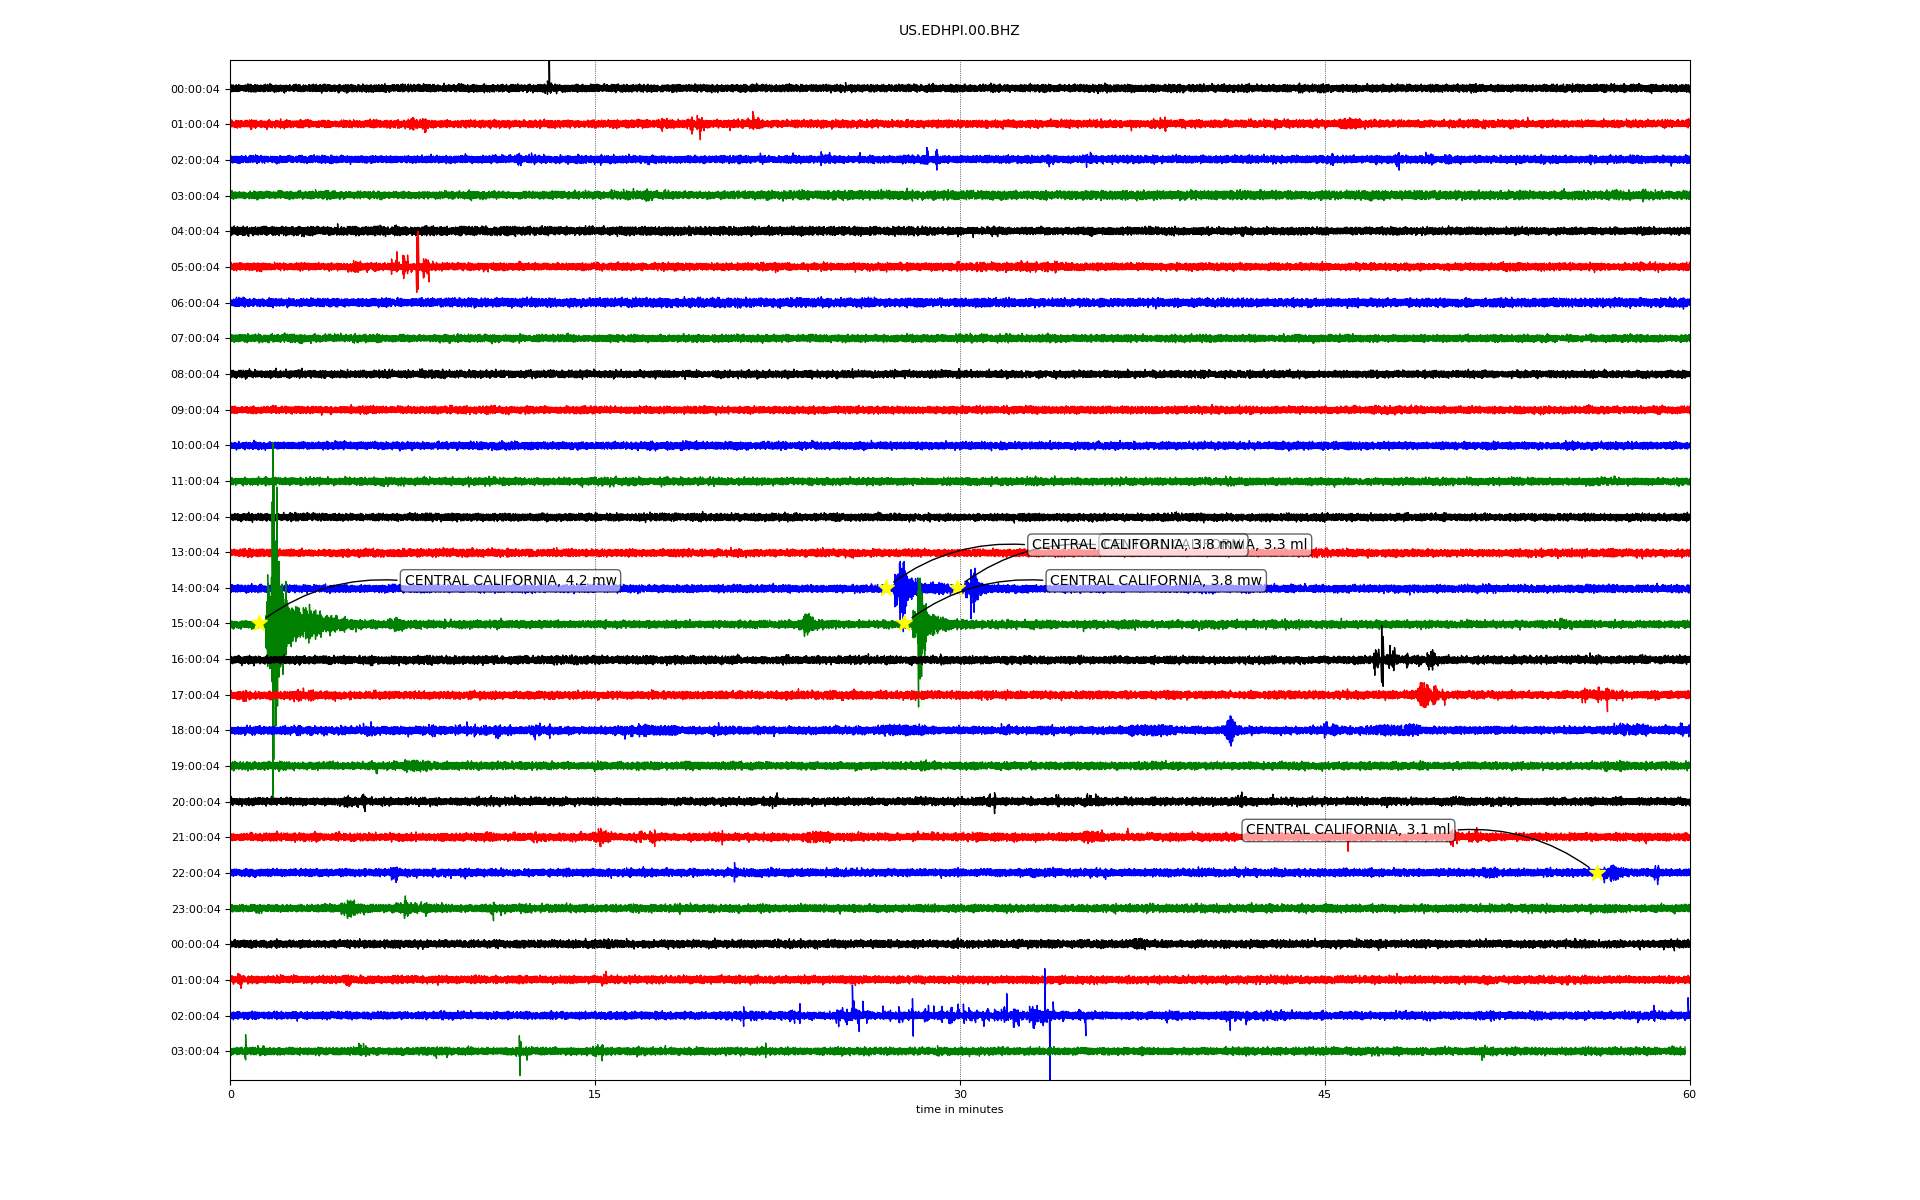This screenshot has width=1920, height=1200.
Task: Click the 22:00:04 row time label
Action: tap(195, 874)
